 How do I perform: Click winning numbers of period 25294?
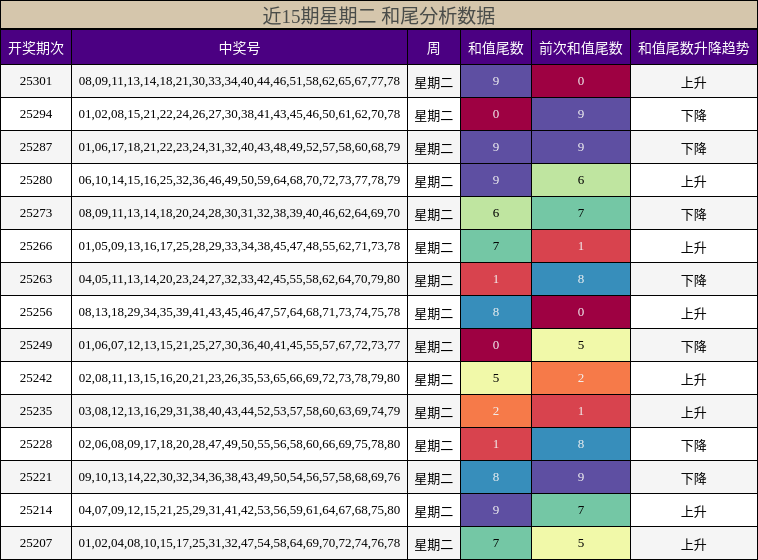(x=239, y=114)
